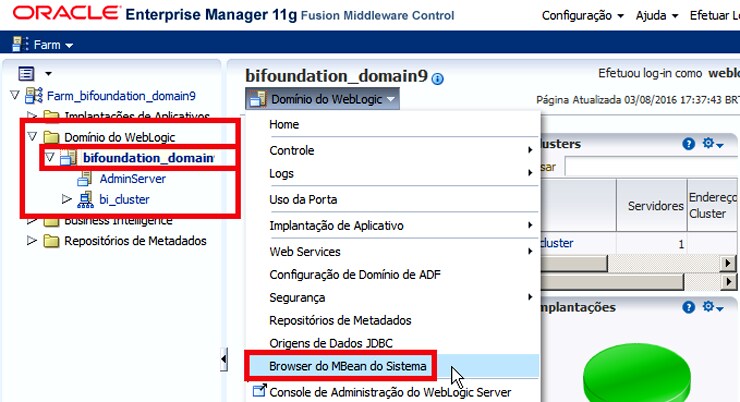The width and height of the screenshot is (740, 402).
Task: Choose Repositórios de Metadados from the dropdown menu
Action: tap(393, 320)
